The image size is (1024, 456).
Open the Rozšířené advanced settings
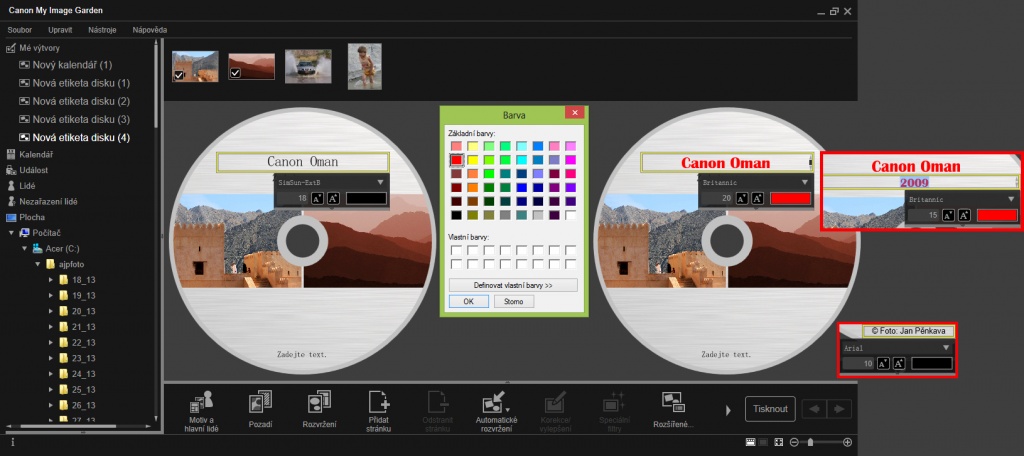673,411
